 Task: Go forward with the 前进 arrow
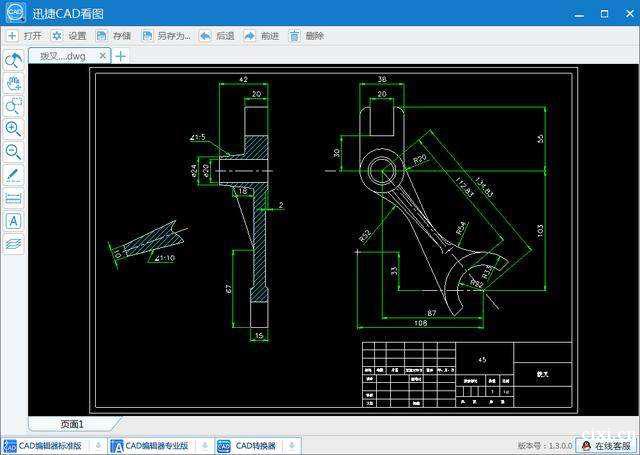[249, 36]
